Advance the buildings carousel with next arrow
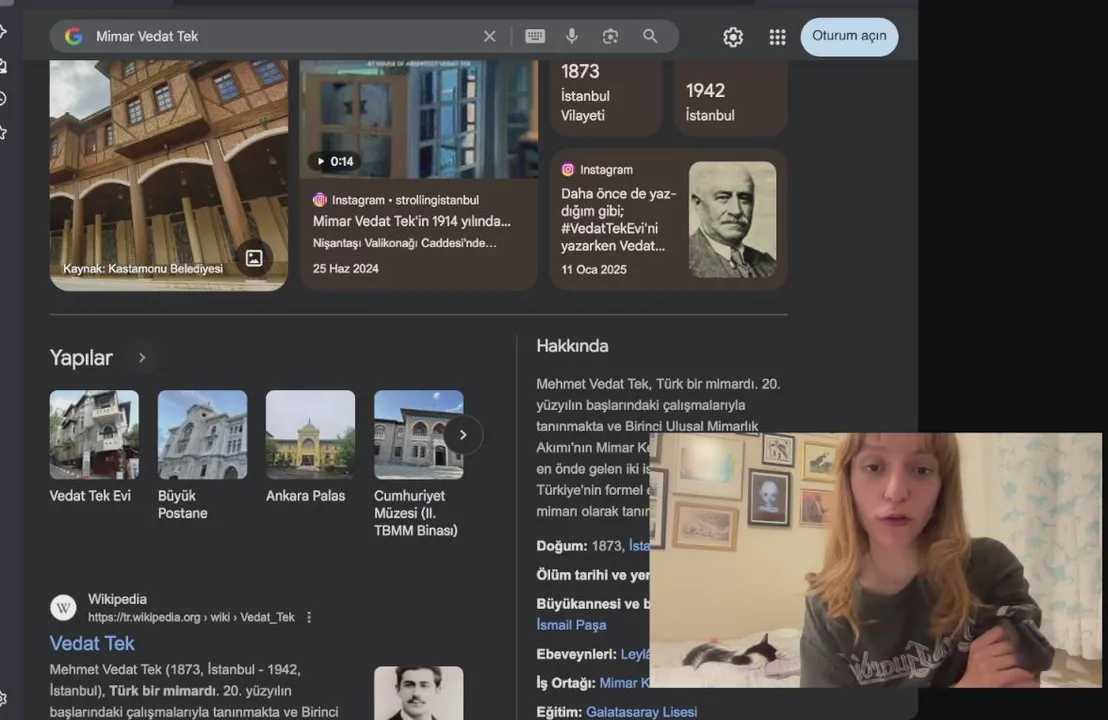This screenshot has height=720, width=1108. pyautogui.click(x=463, y=435)
